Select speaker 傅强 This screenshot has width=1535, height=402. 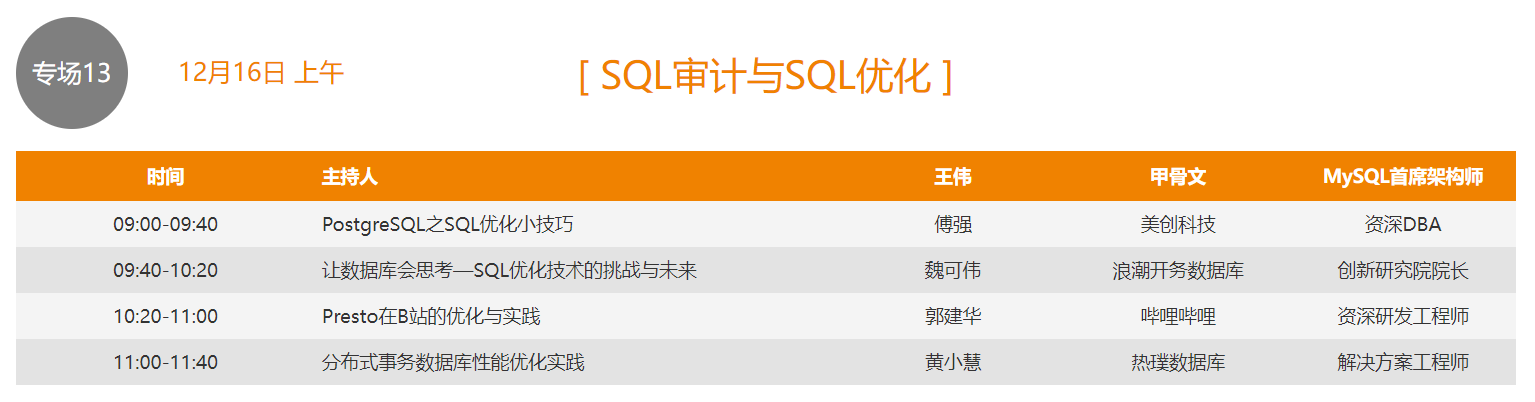[x=953, y=224]
